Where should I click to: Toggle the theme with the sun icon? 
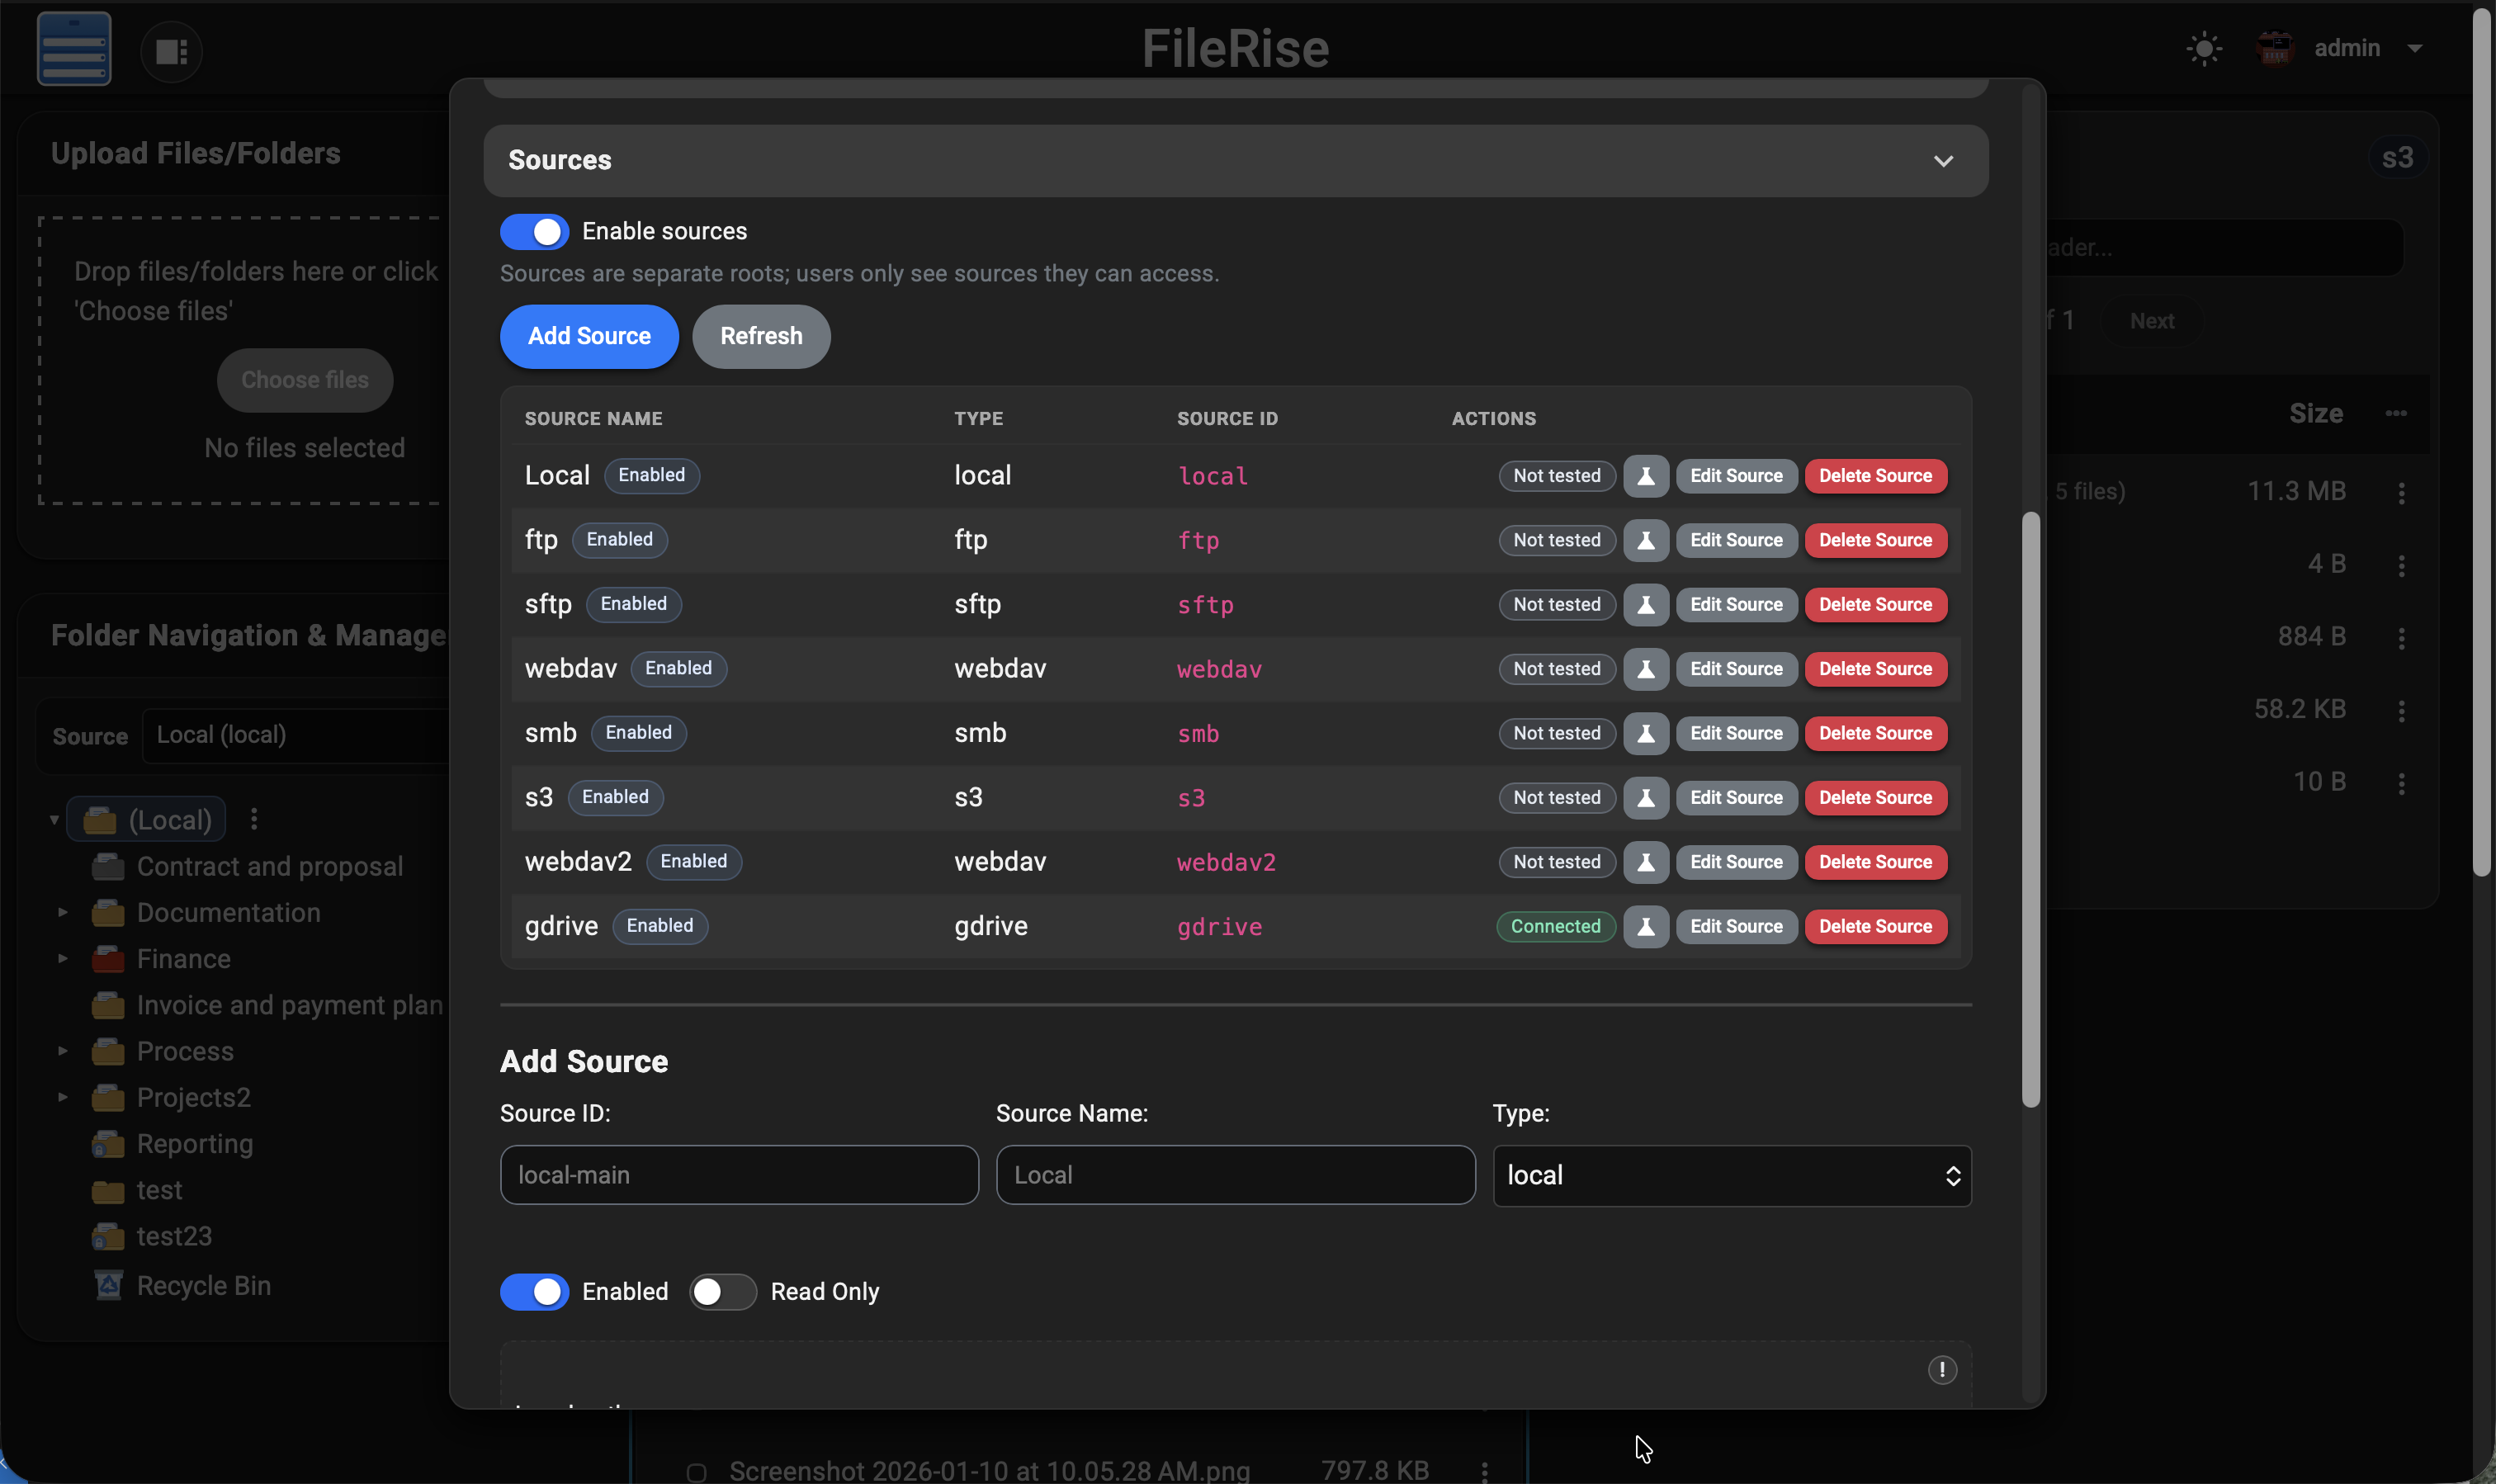click(x=2203, y=47)
